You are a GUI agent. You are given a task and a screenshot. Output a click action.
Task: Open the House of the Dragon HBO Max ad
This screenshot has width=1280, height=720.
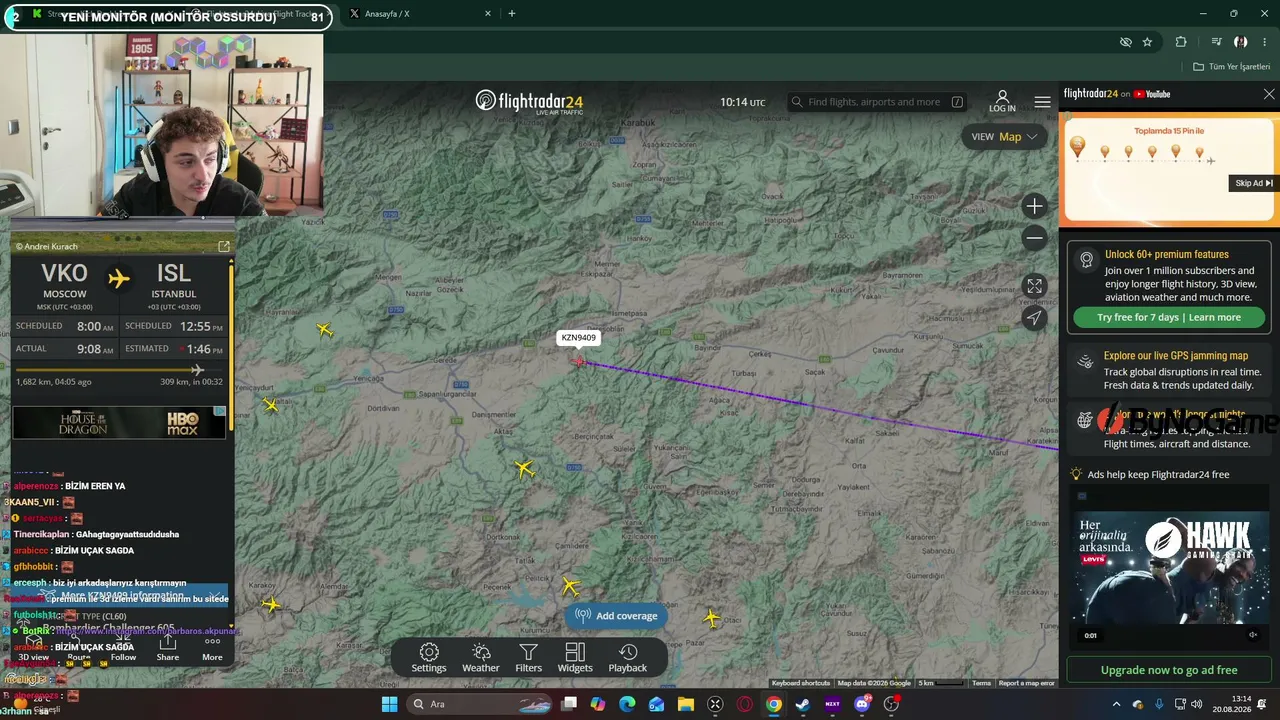point(119,422)
